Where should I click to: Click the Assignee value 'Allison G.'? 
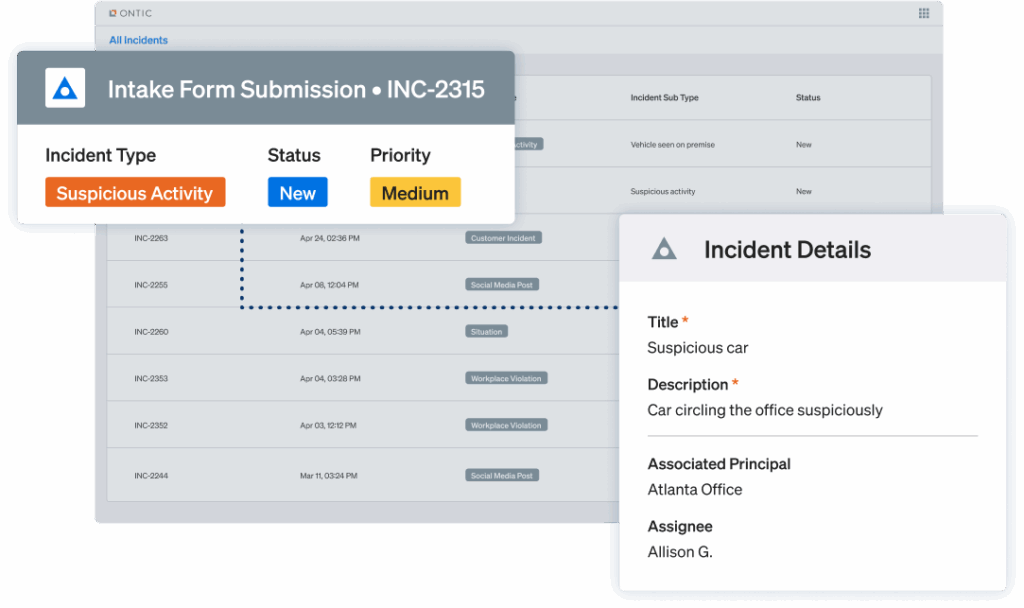click(680, 552)
